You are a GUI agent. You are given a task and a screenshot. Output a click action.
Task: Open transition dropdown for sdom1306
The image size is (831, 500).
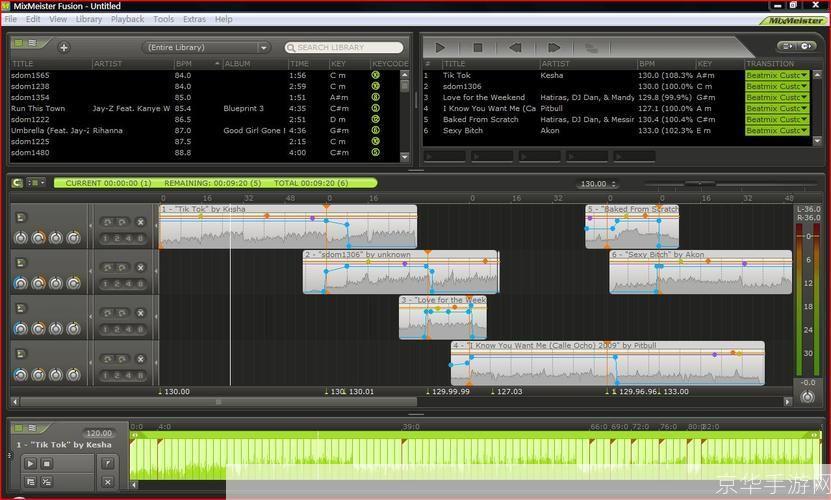click(777, 86)
